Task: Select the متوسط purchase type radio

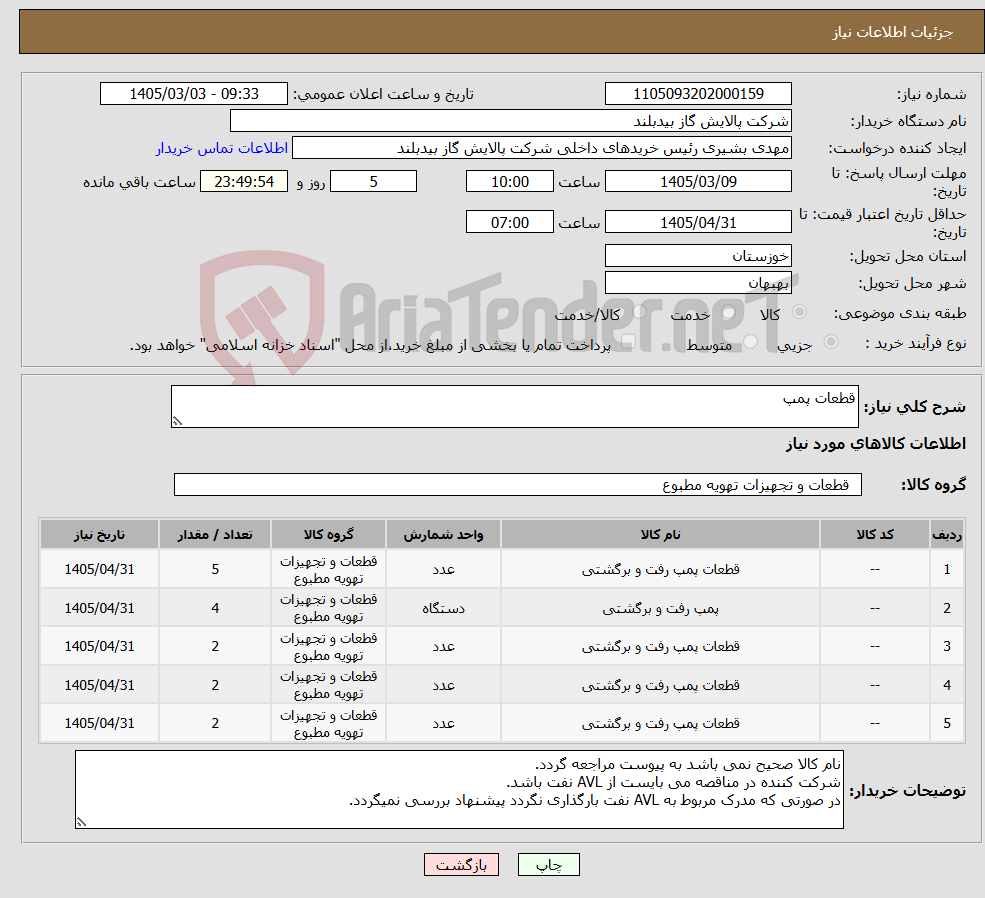Action: point(751,342)
